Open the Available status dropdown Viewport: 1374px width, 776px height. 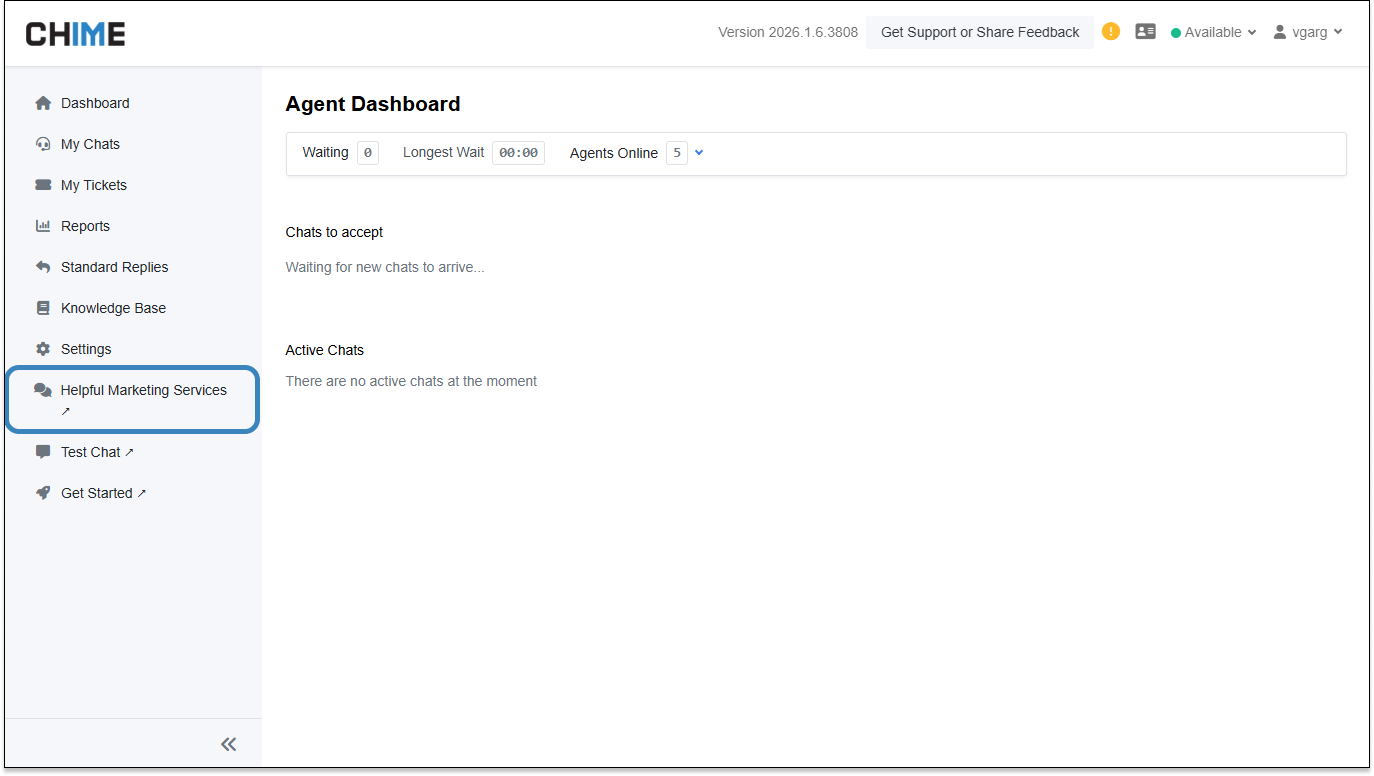click(1213, 32)
